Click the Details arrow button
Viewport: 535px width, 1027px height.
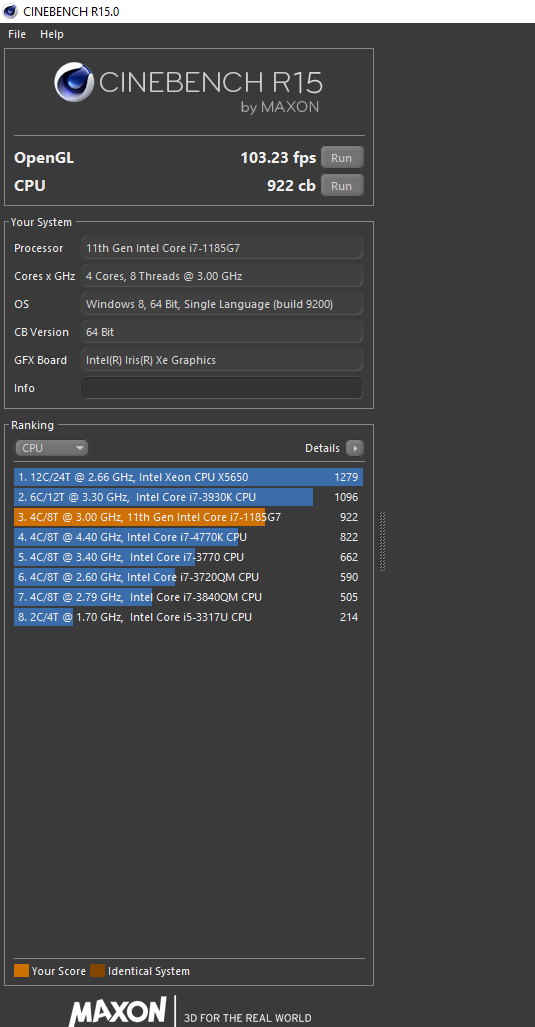pyautogui.click(x=355, y=448)
